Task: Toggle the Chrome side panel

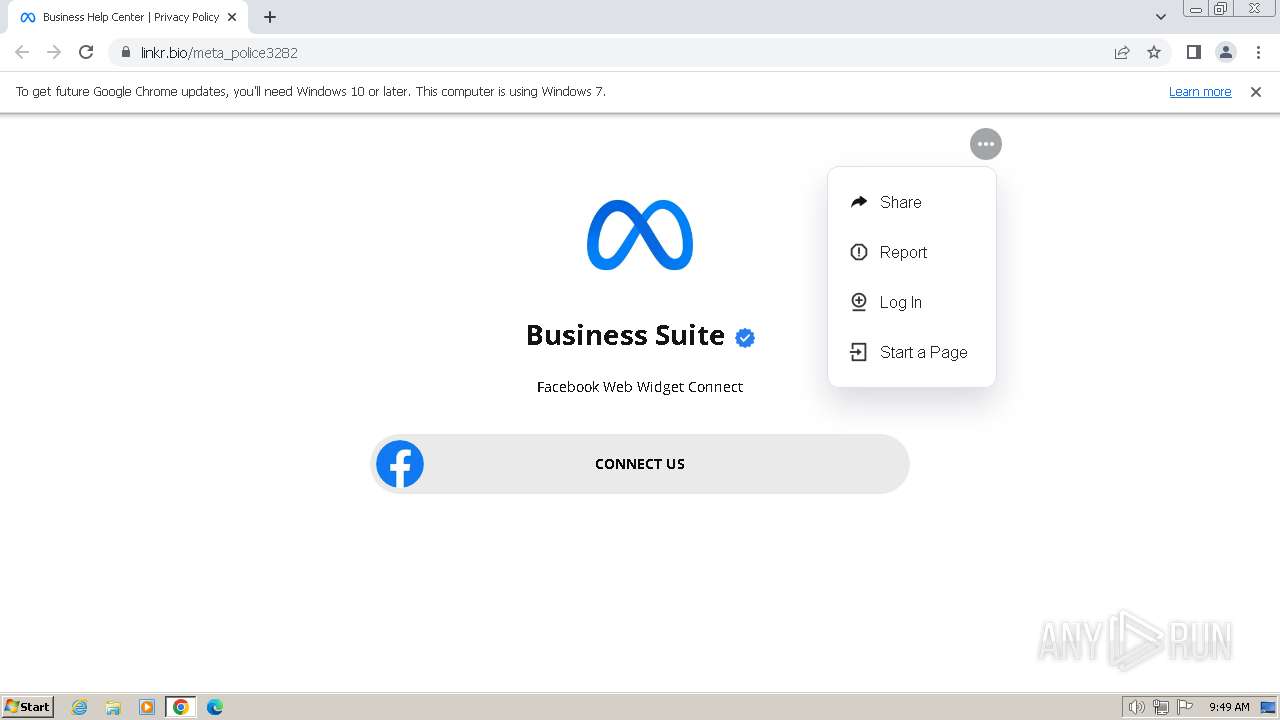Action: (1194, 52)
